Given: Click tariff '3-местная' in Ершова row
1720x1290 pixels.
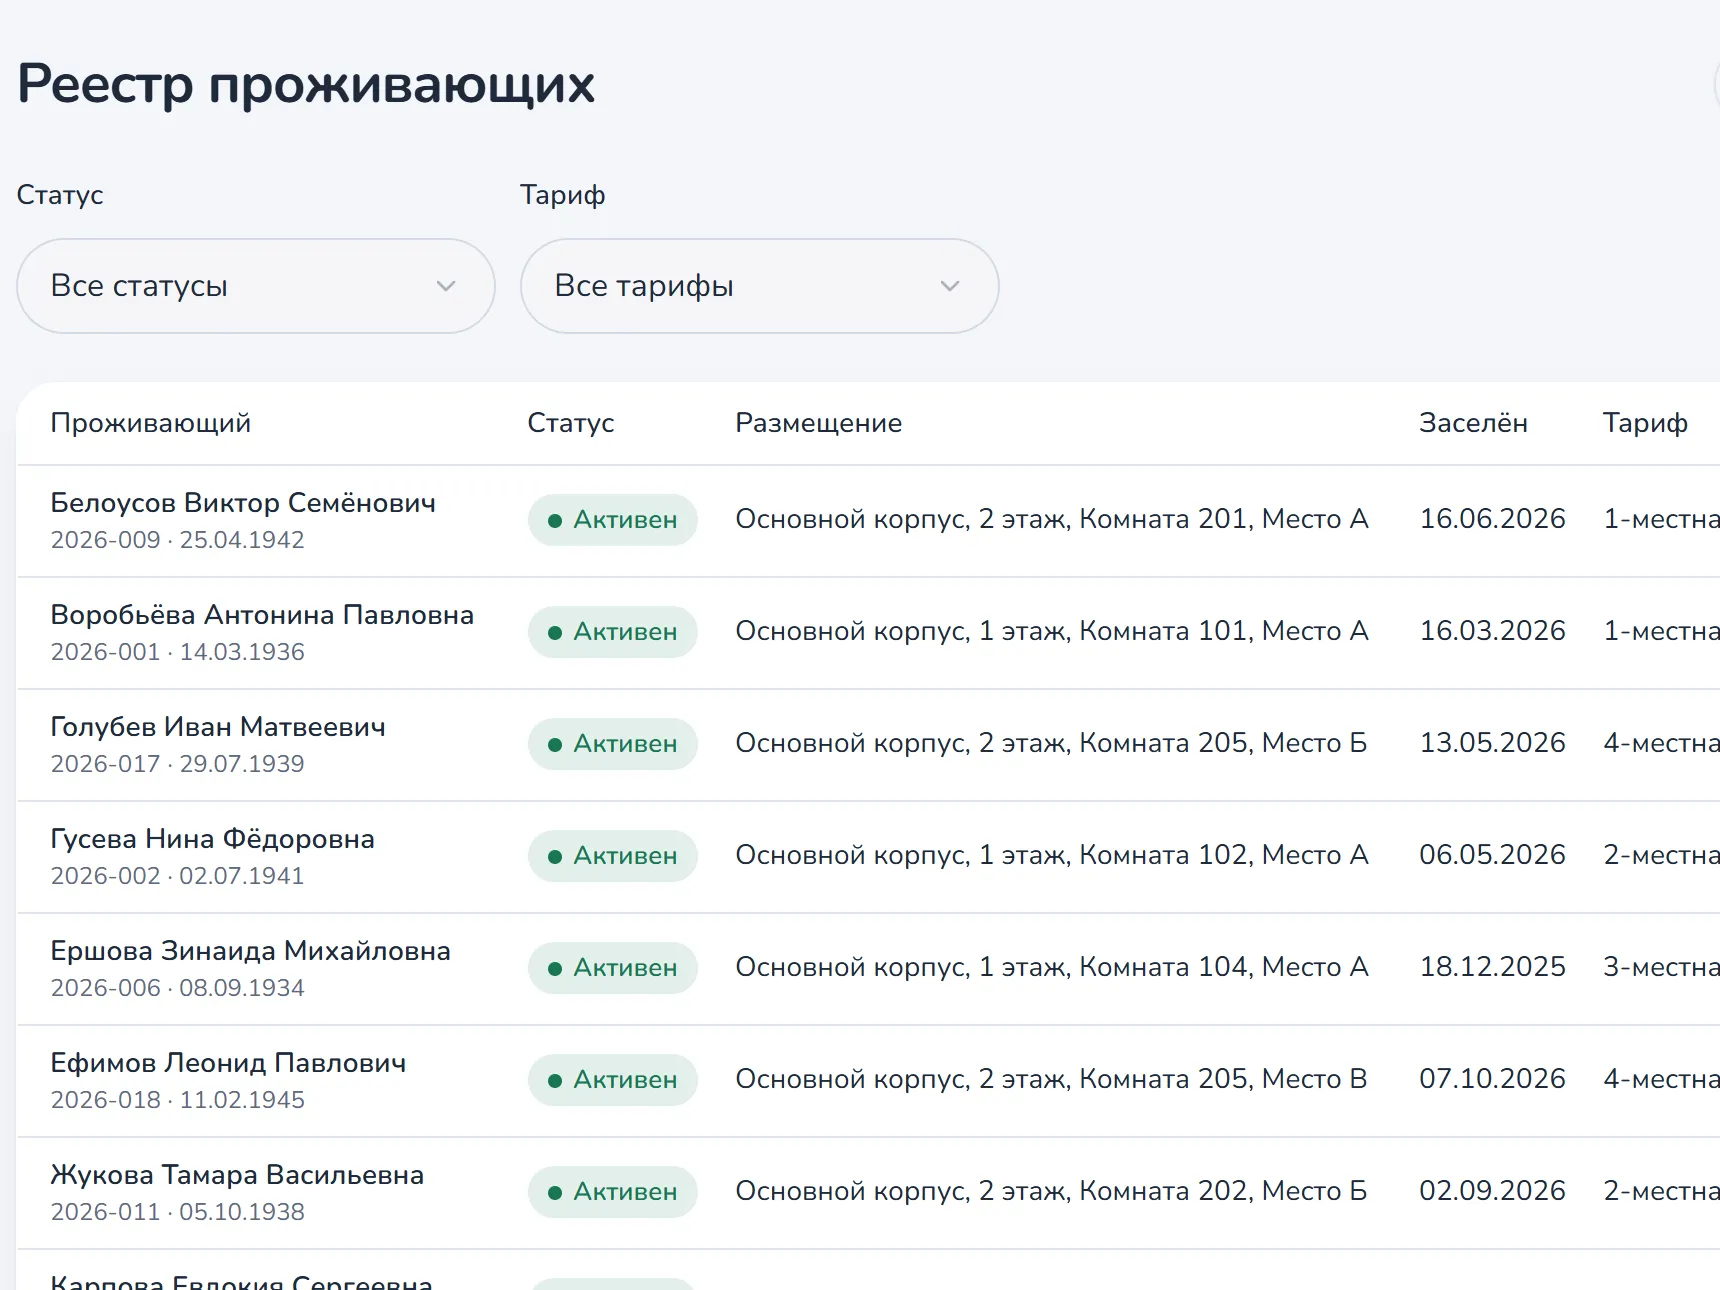Looking at the screenshot, I should pyautogui.click(x=1662, y=967).
